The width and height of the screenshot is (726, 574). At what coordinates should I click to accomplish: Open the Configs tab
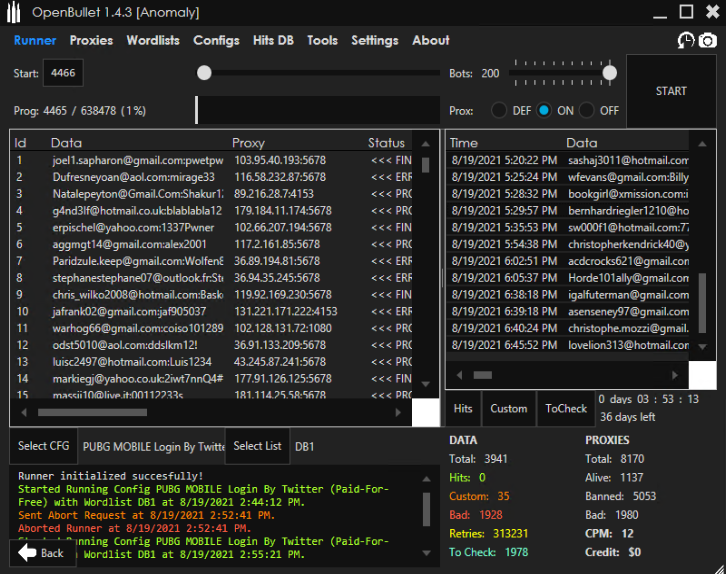(x=216, y=40)
